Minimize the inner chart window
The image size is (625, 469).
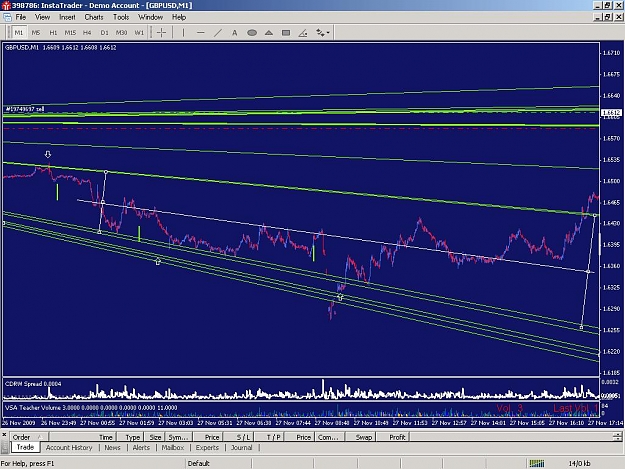[x=597, y=17]
